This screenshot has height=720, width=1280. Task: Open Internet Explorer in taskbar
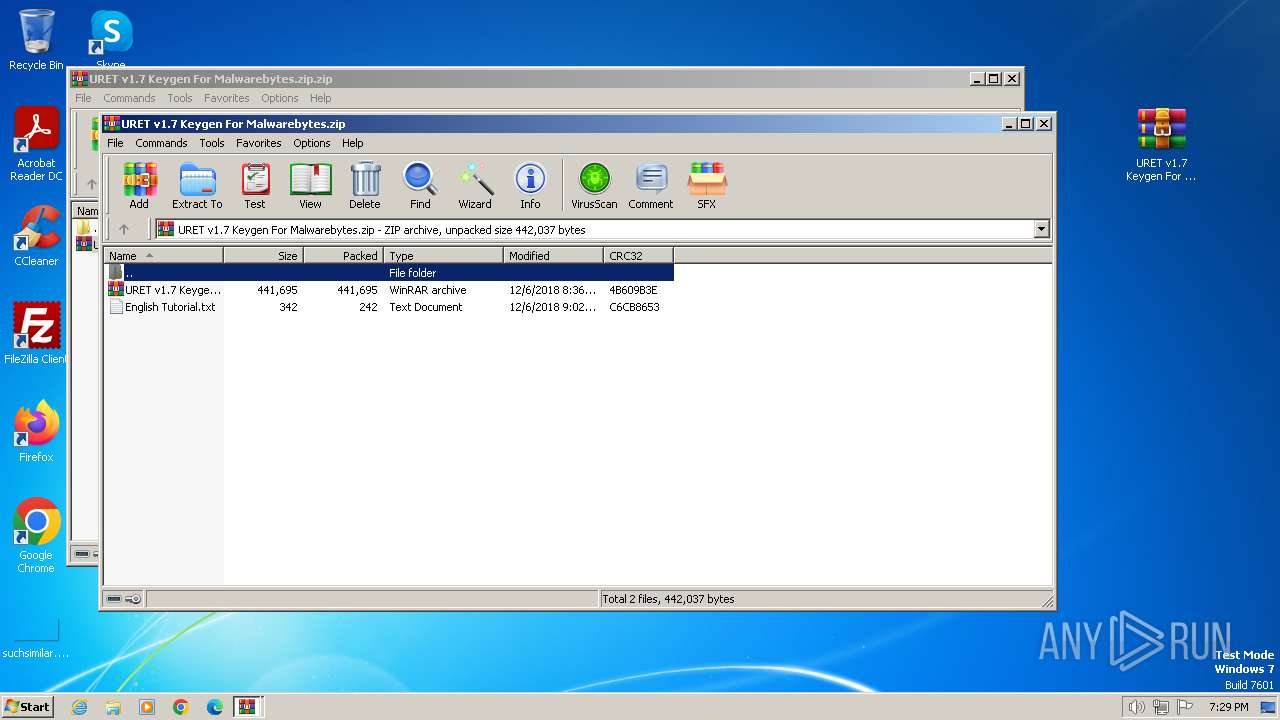79,707
